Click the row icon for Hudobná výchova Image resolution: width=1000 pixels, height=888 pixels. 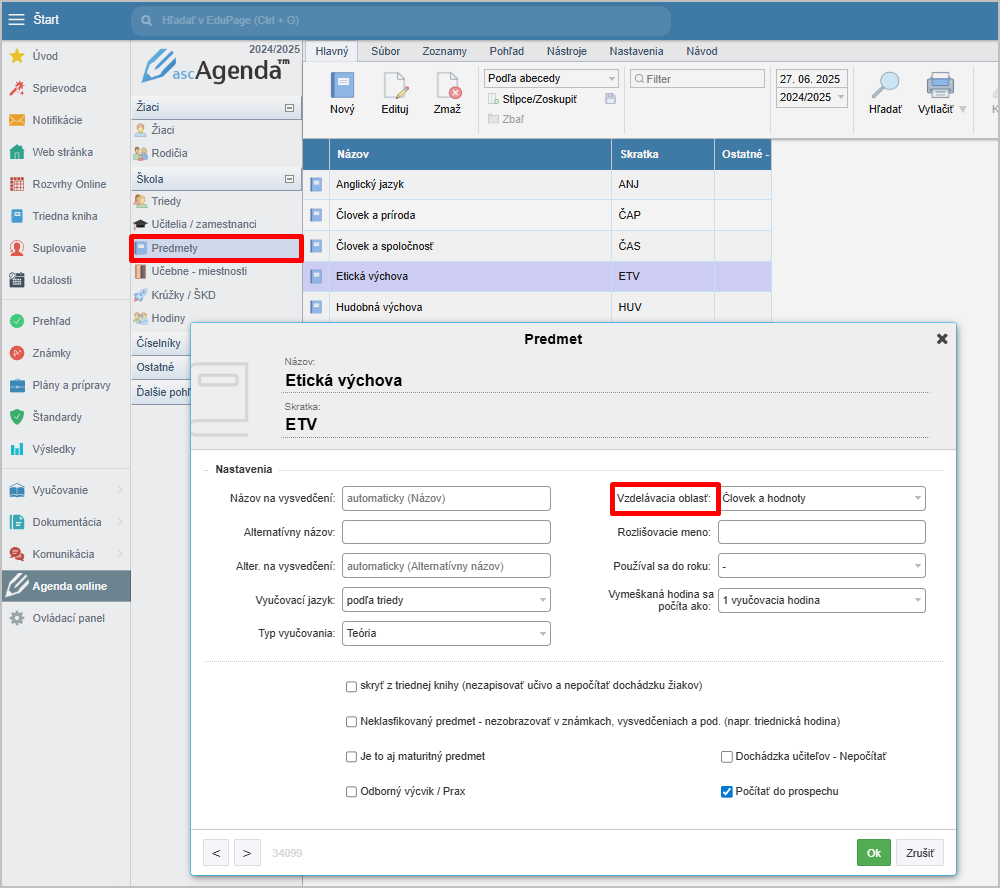point(316,307)
